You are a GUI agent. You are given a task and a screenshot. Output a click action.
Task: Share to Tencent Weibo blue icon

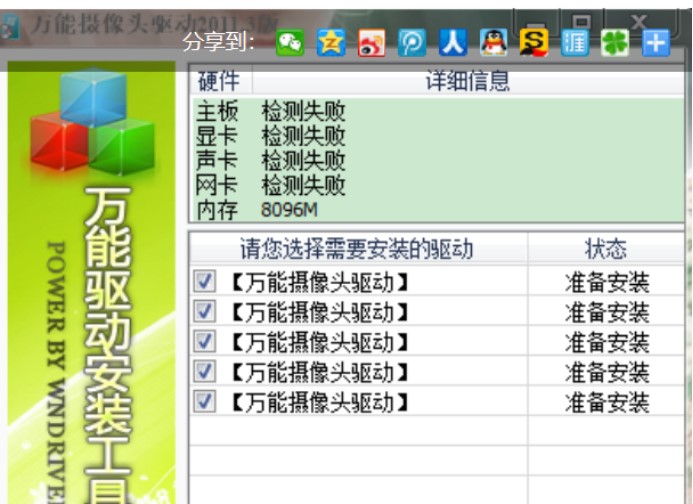[x=412, y=43]
